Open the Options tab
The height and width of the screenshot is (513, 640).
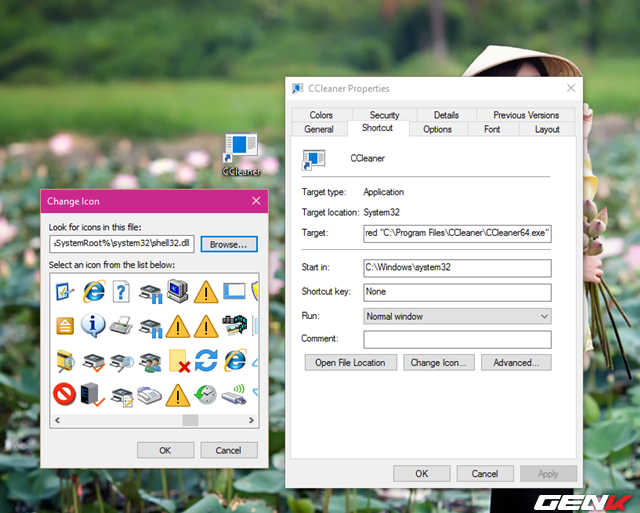click(437, 129)
